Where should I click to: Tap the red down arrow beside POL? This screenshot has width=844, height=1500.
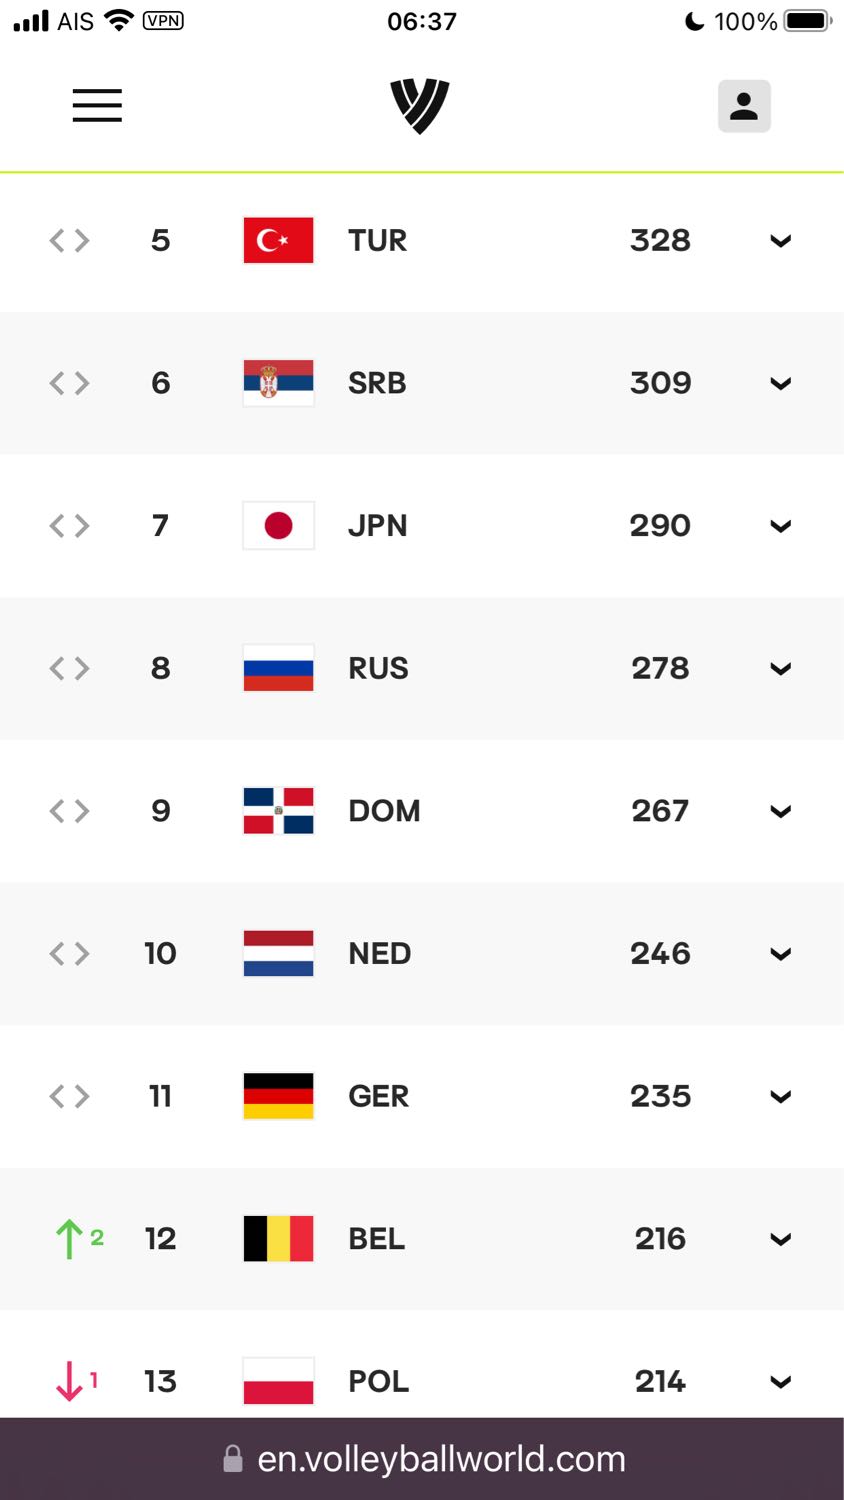point(69,1381)
